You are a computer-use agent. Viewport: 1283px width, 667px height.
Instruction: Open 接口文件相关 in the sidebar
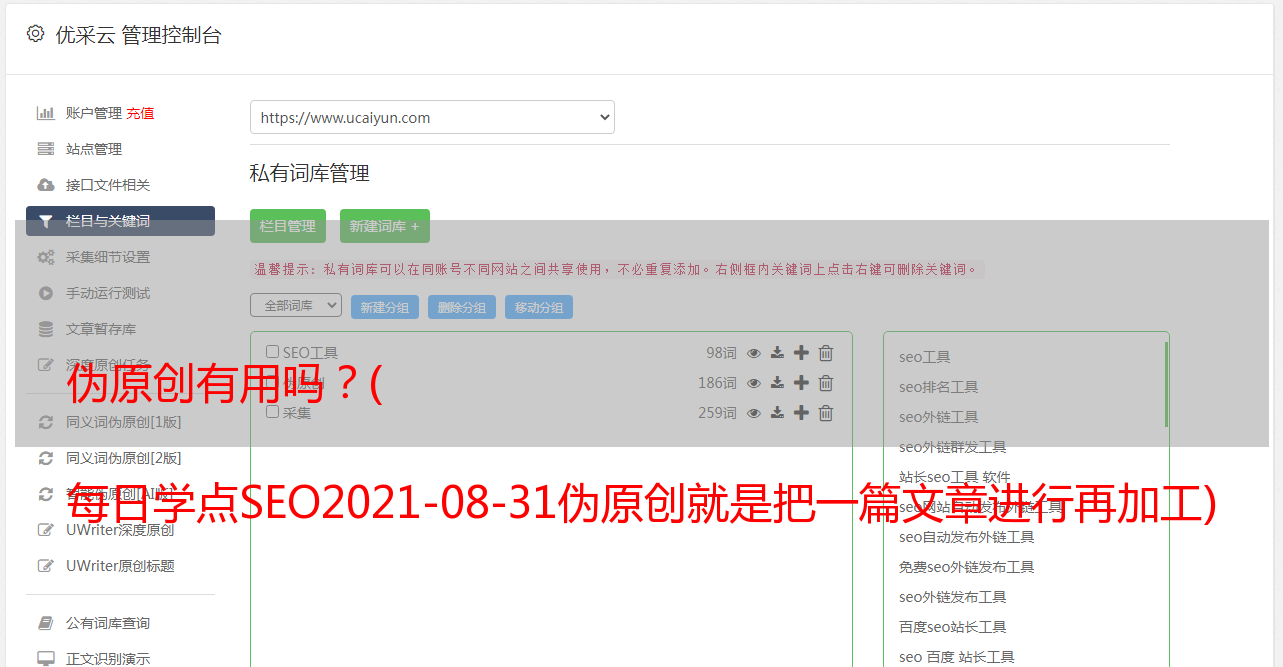click(108, 185)
